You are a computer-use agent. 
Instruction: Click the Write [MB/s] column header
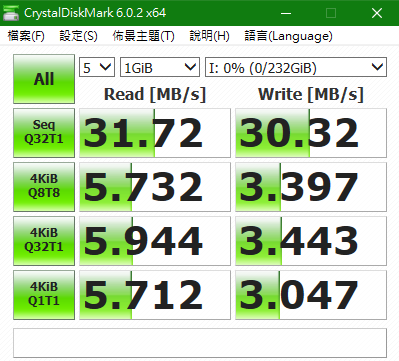click(x=311, y=94)
